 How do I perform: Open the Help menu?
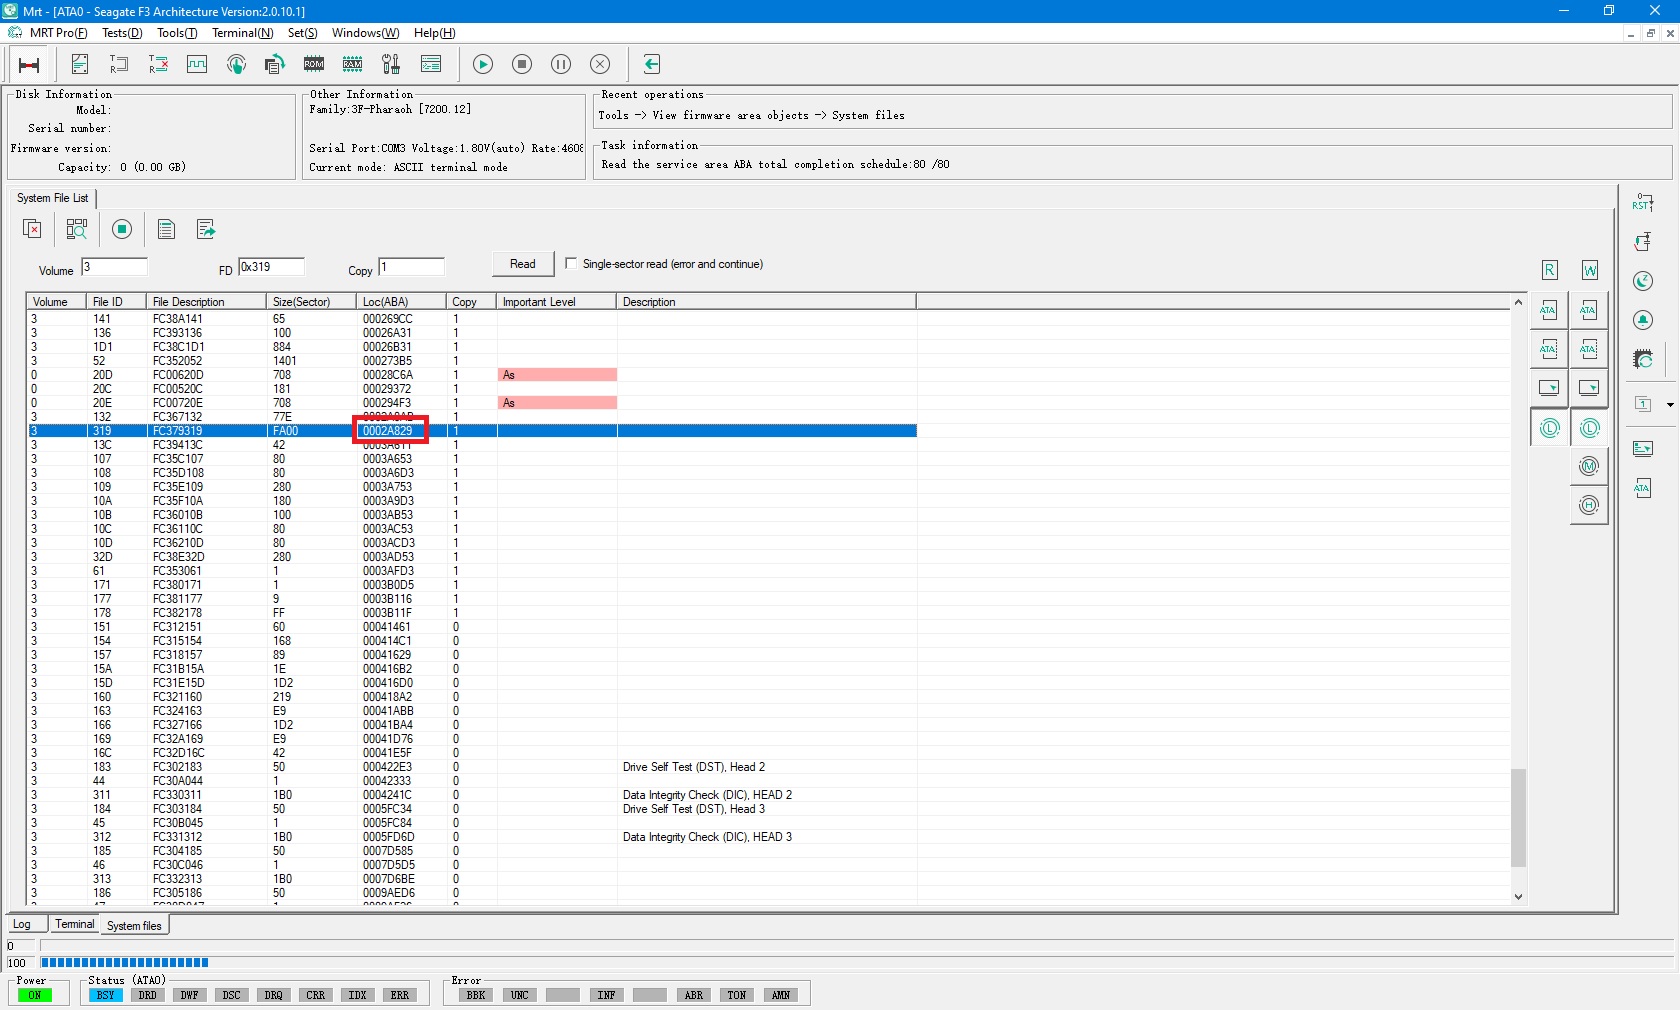434,33
